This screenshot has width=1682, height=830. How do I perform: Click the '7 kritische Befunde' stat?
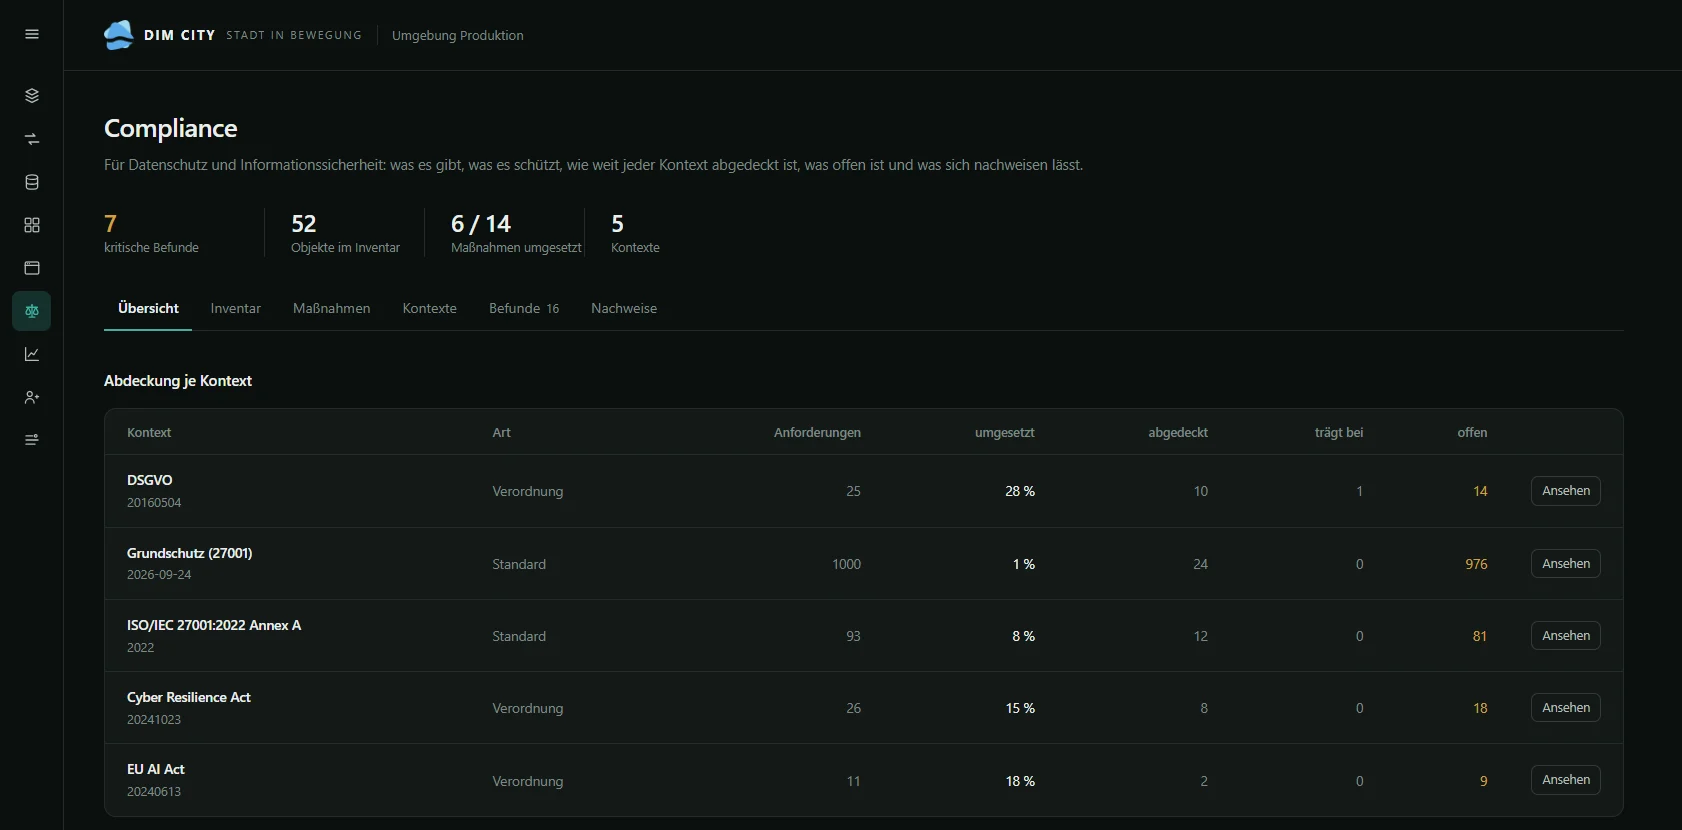click(152, 233)
